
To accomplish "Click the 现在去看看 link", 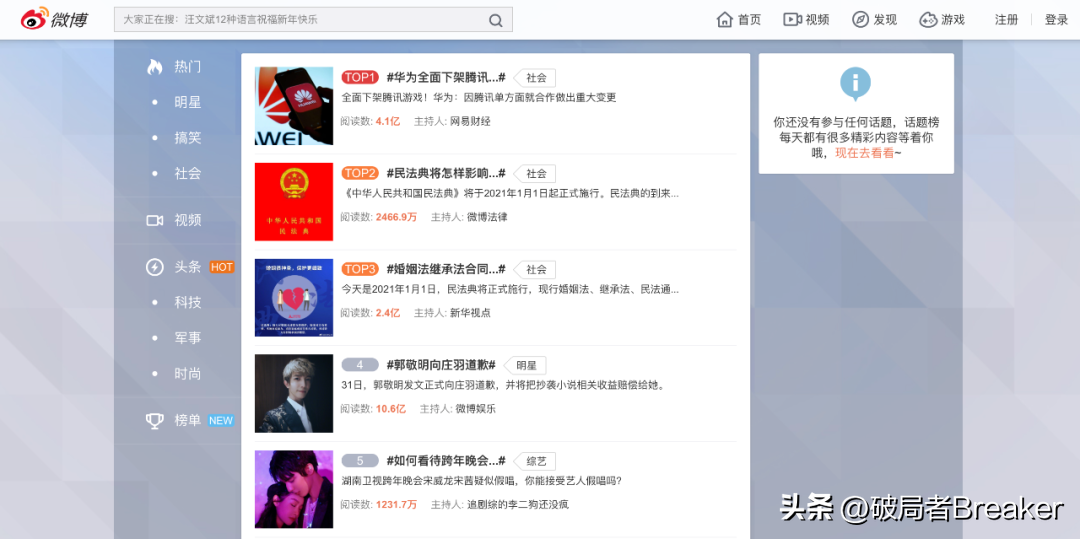I will (x=864, y=153).
